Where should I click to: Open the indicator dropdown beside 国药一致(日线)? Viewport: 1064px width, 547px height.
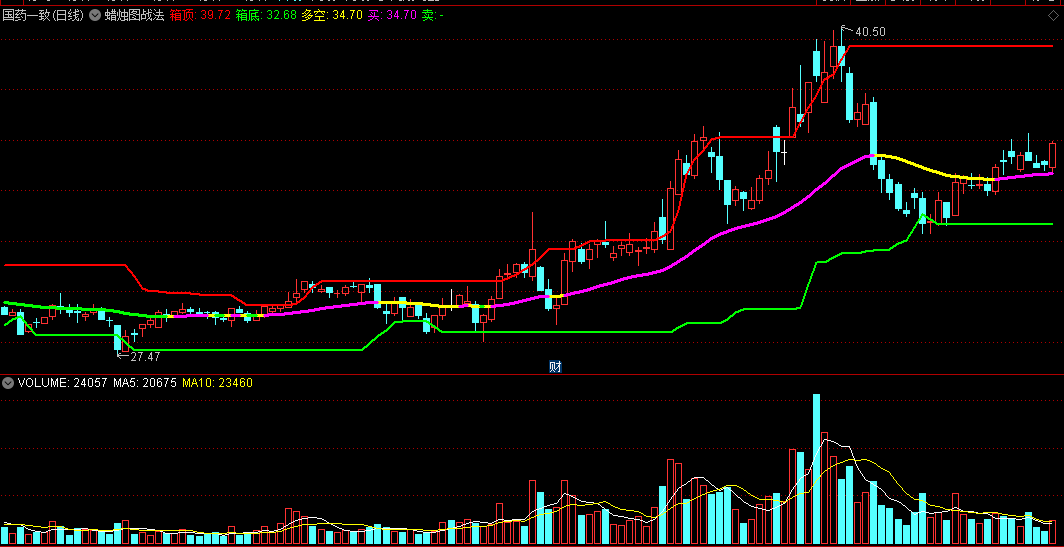pyautogui.click(x=94, y=16)
